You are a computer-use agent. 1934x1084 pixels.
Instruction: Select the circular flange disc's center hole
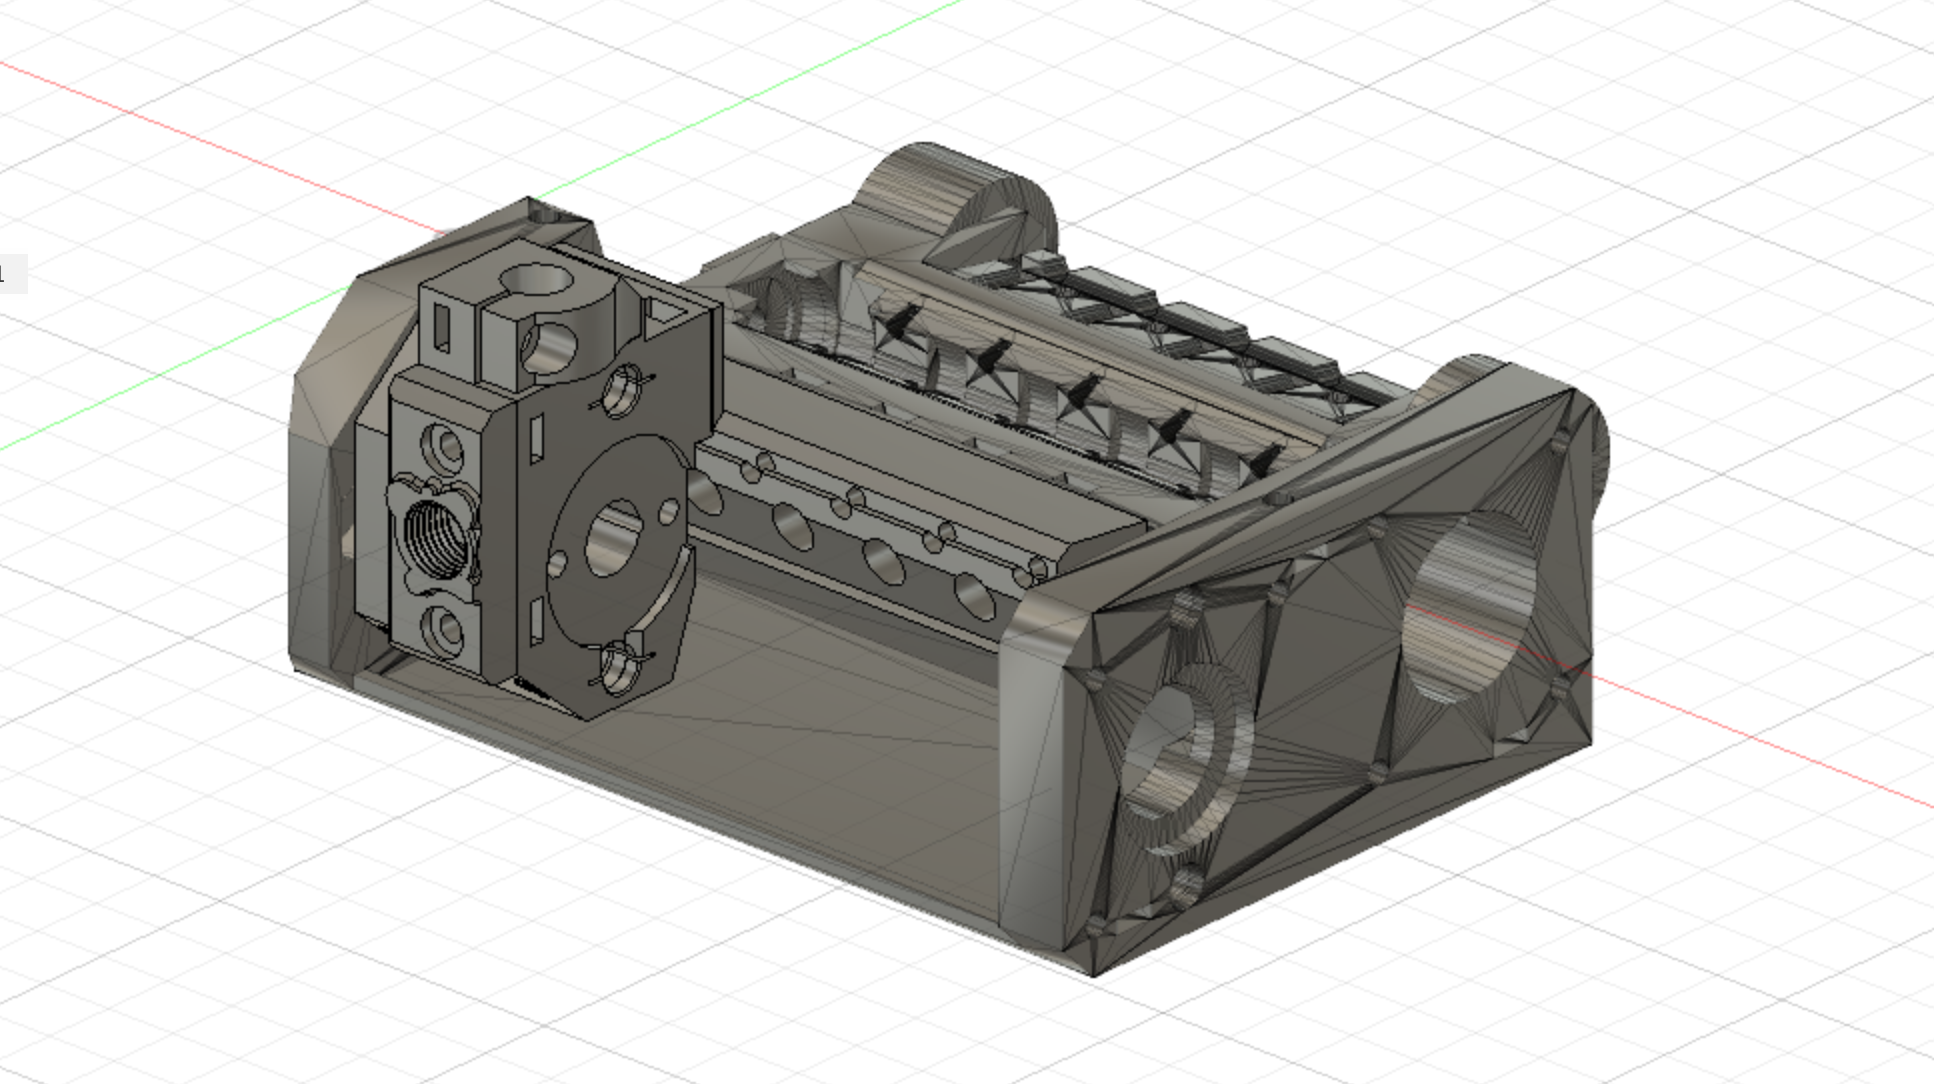612,539
